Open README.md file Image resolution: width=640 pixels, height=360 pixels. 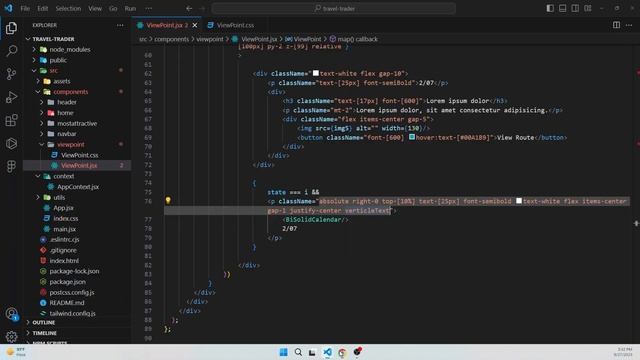coord(67,303)
